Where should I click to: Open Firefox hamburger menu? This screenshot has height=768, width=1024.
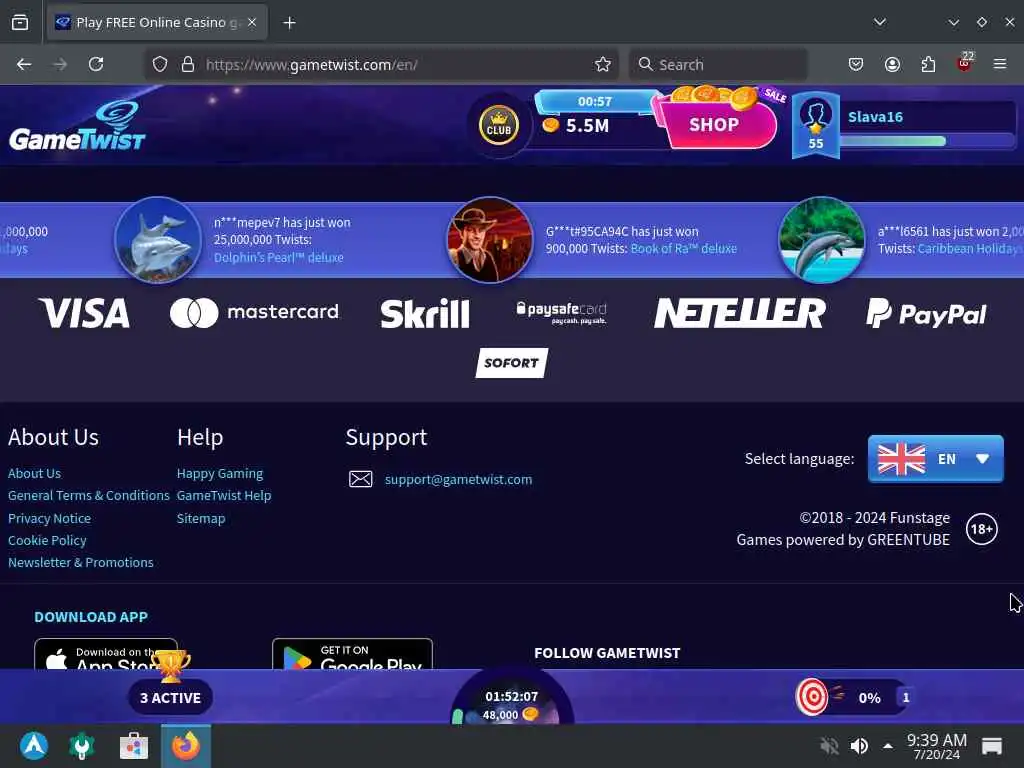point(1000,64)
